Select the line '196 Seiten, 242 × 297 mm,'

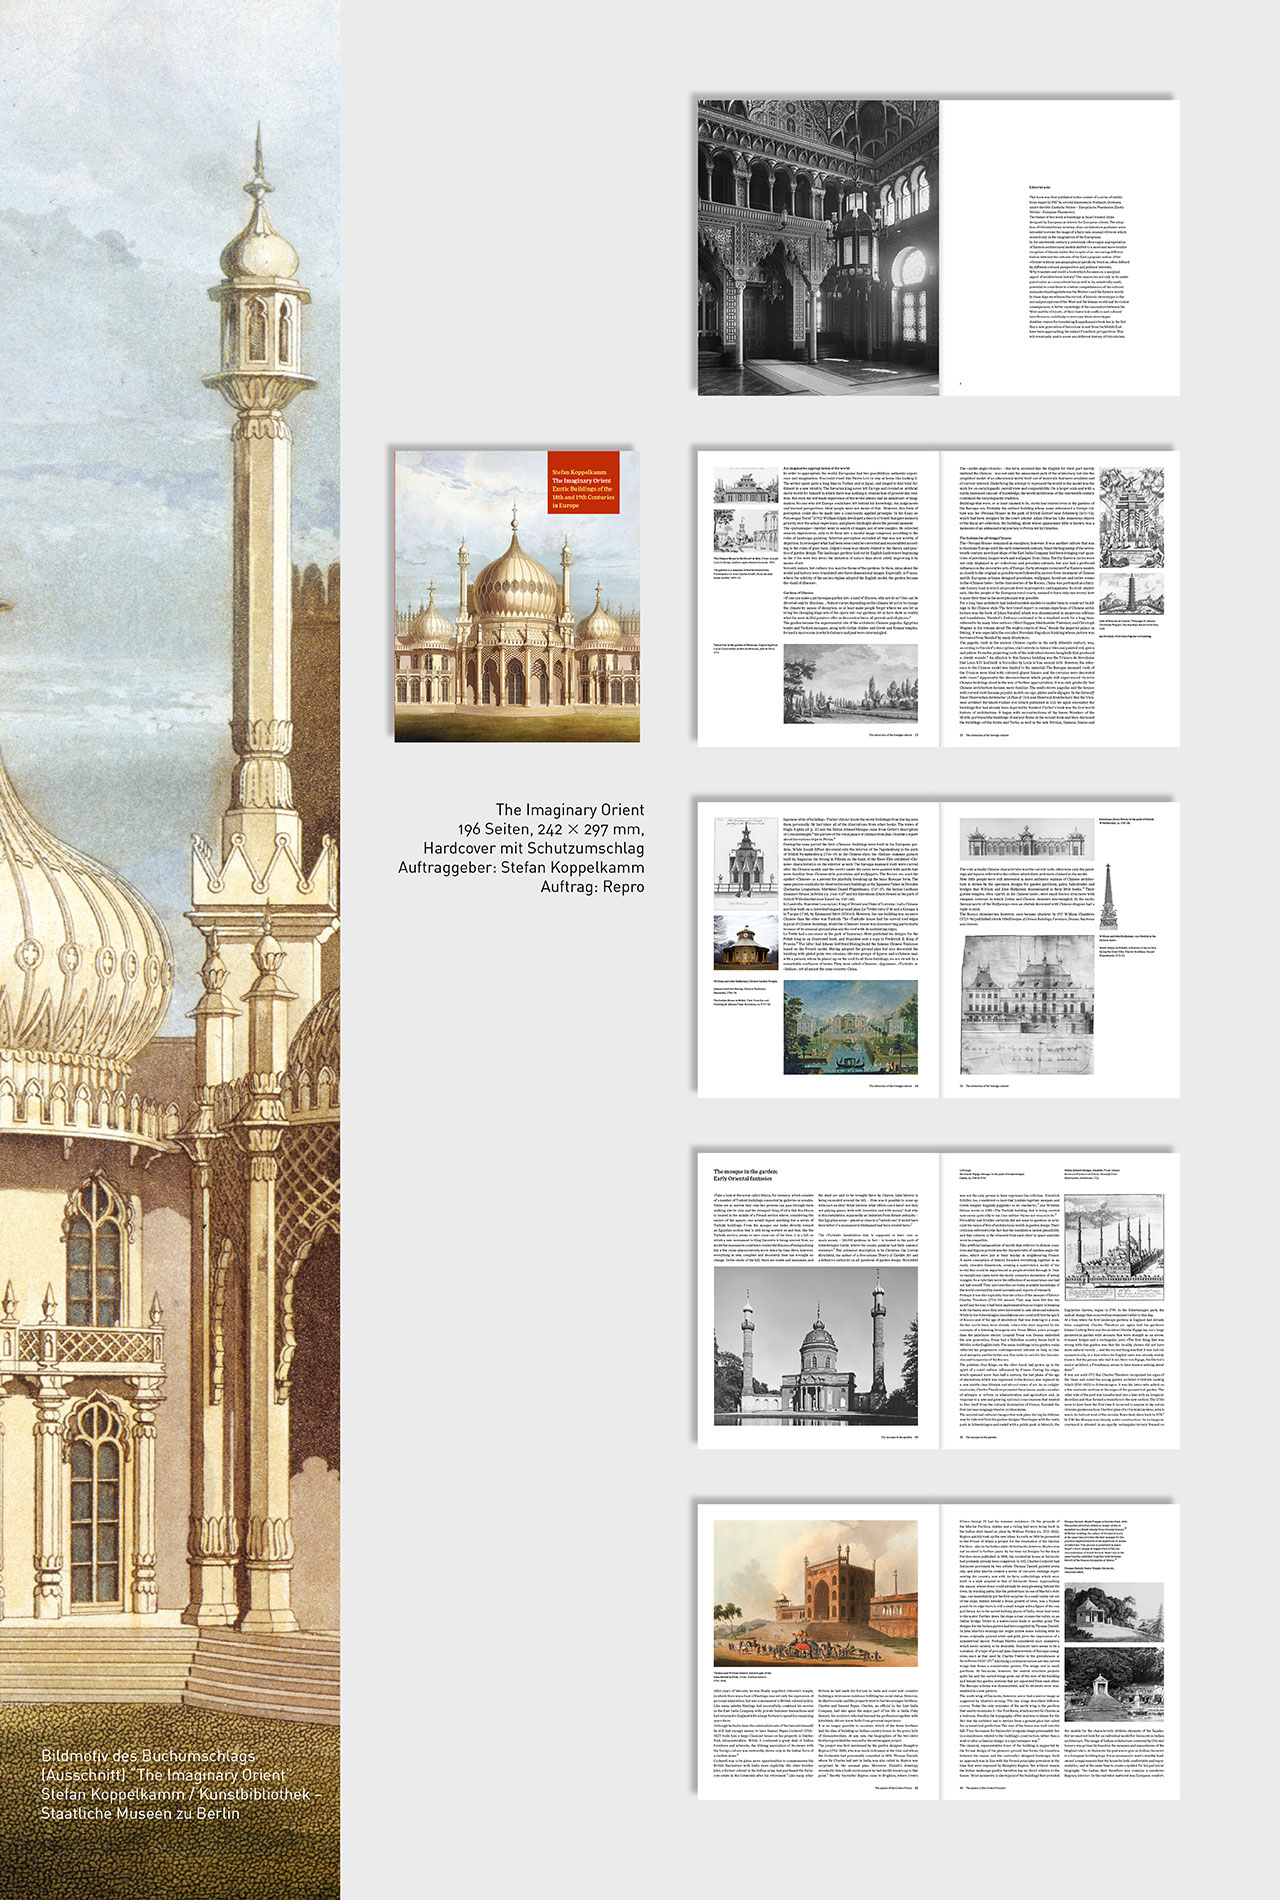point(551,829)
